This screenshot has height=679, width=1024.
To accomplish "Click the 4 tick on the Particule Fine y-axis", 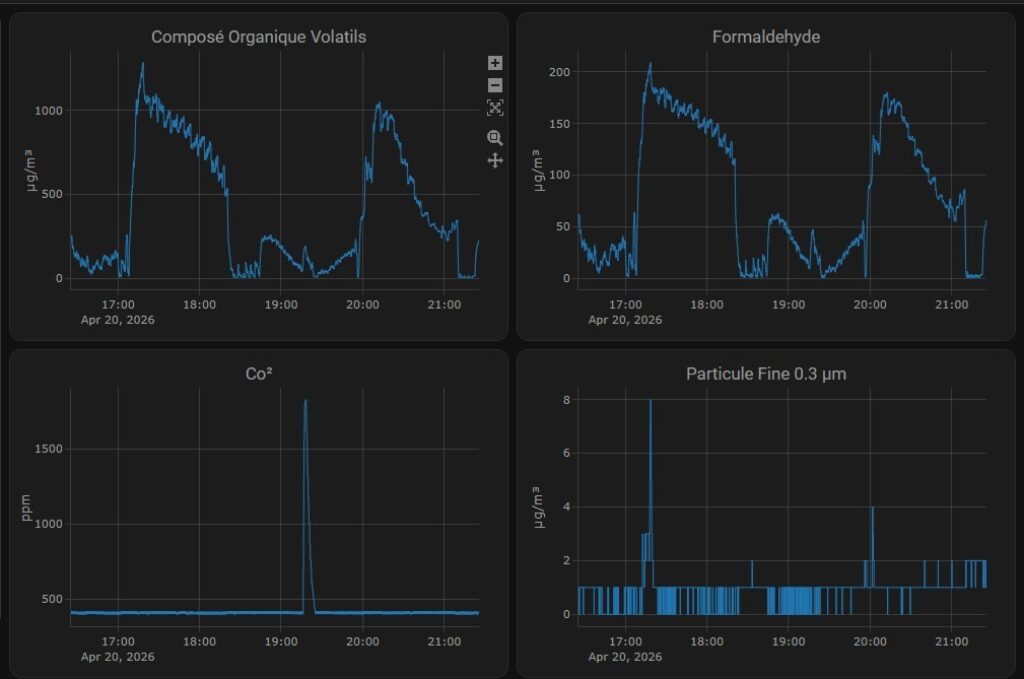I will pos(566,507).
